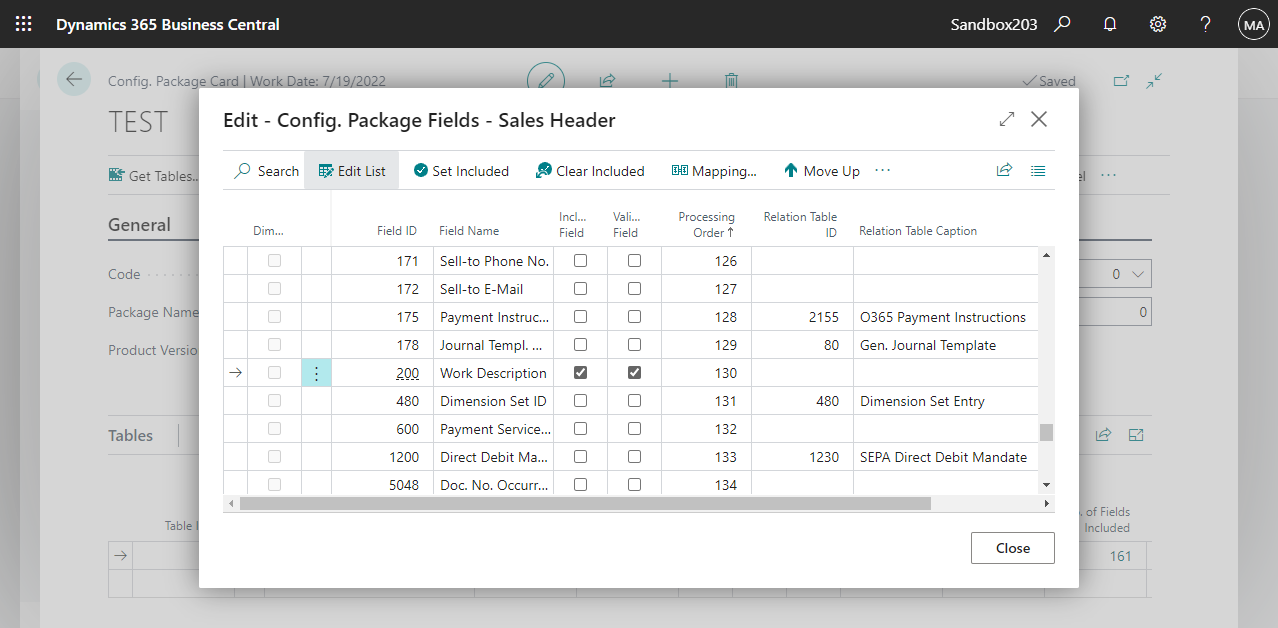
Task: Click the search magnifier in top bar
Action: point(1062,24)
